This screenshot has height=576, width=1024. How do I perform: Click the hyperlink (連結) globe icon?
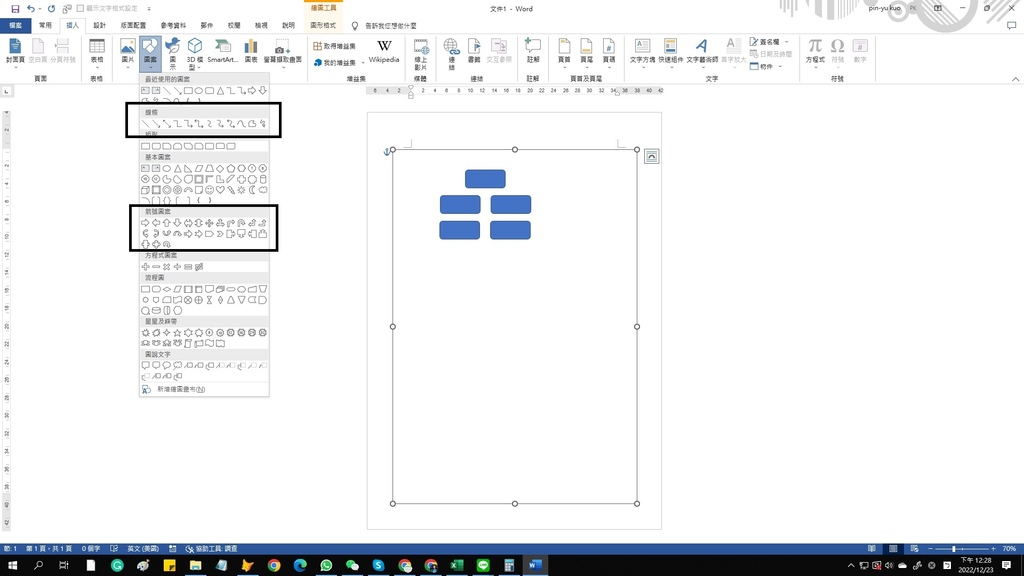451,54
